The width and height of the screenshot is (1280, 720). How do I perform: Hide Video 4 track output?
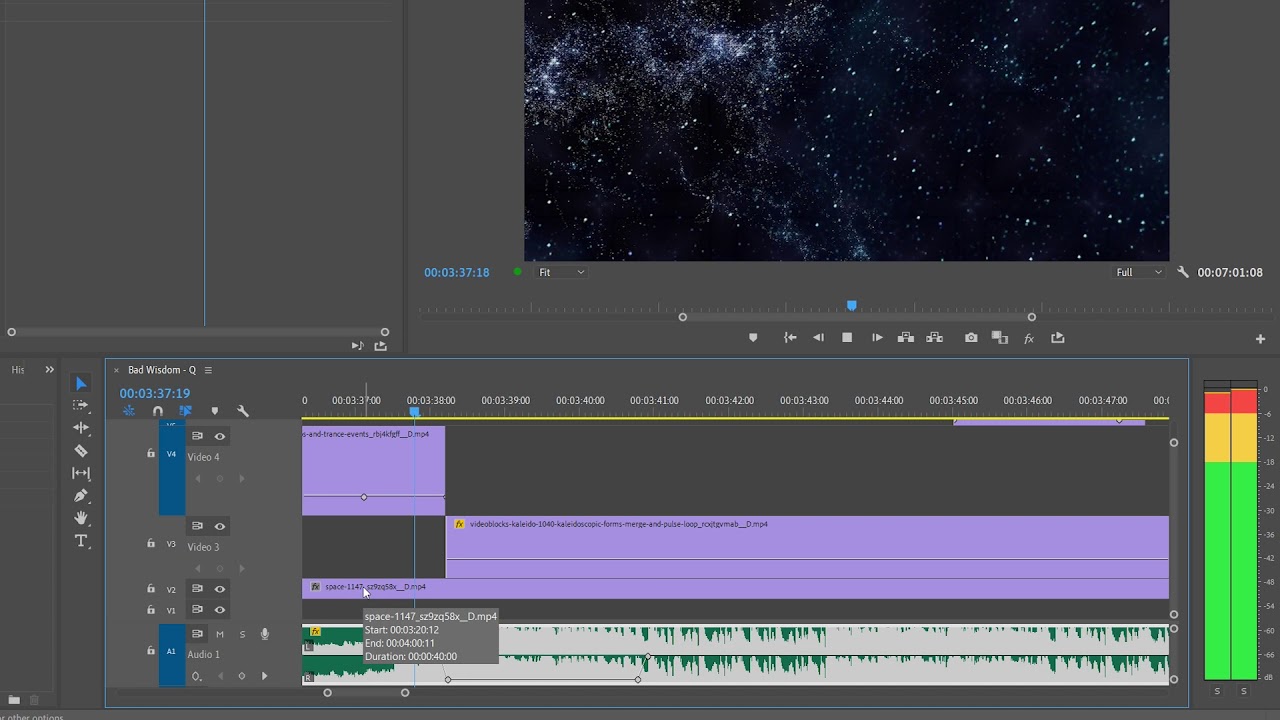219,436
